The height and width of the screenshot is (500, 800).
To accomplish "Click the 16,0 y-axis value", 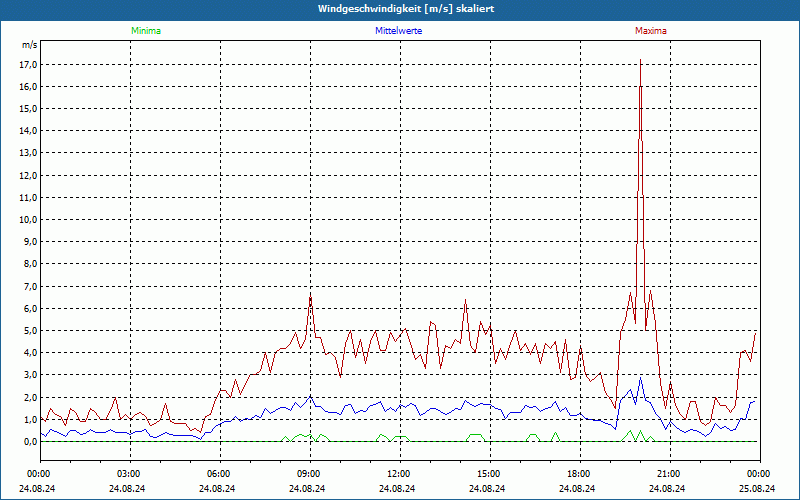I will pyautogui.click(x=29, y=87).
